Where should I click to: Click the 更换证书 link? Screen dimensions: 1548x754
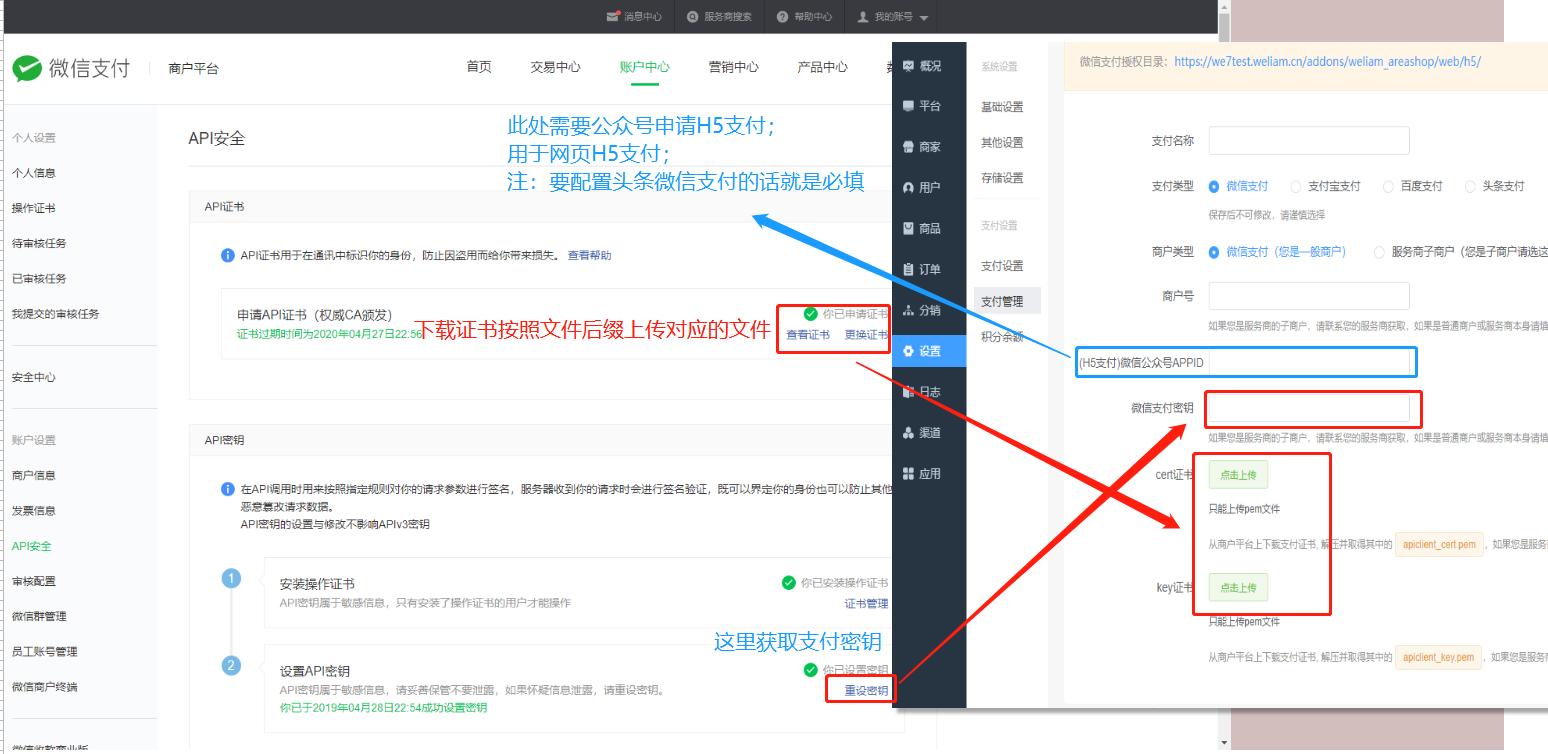pyautogui.click(x=866, y=335)
